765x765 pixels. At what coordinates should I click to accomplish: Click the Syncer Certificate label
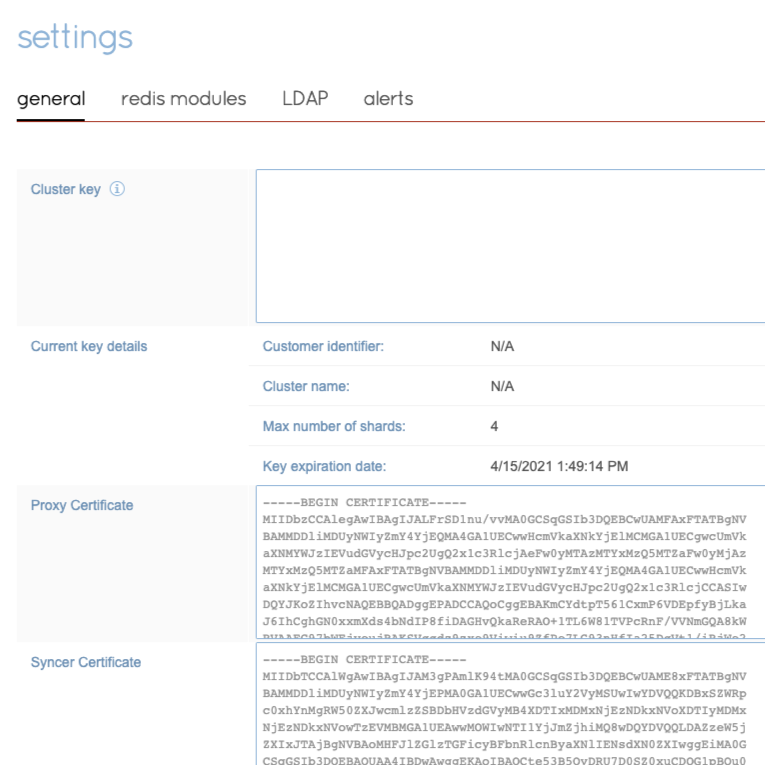tap(86, 662)
